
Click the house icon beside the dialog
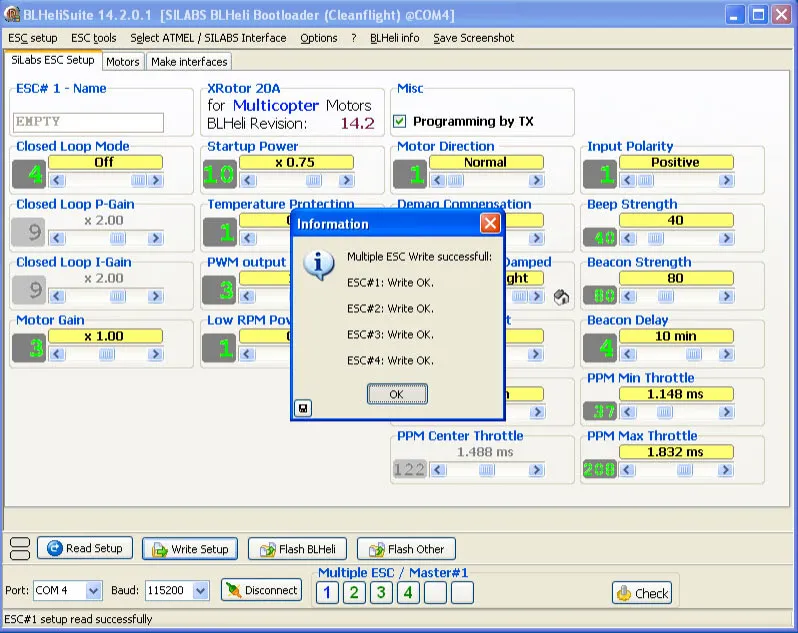pos(562,297)
